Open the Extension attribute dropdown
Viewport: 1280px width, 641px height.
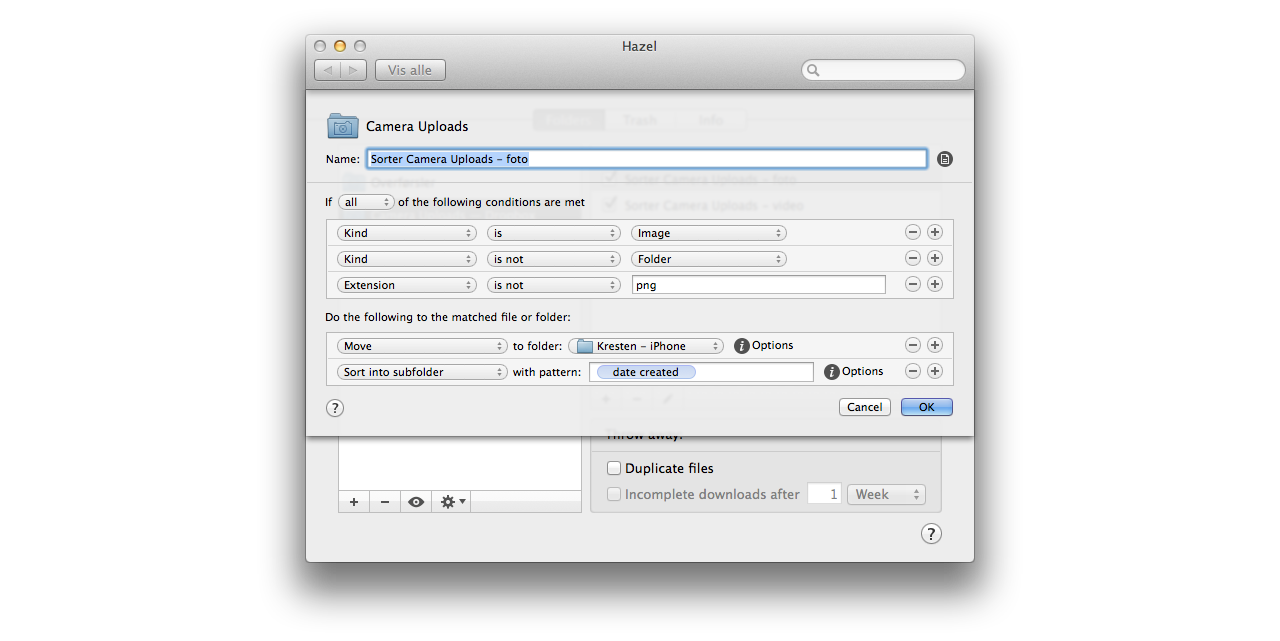(406, 285)
